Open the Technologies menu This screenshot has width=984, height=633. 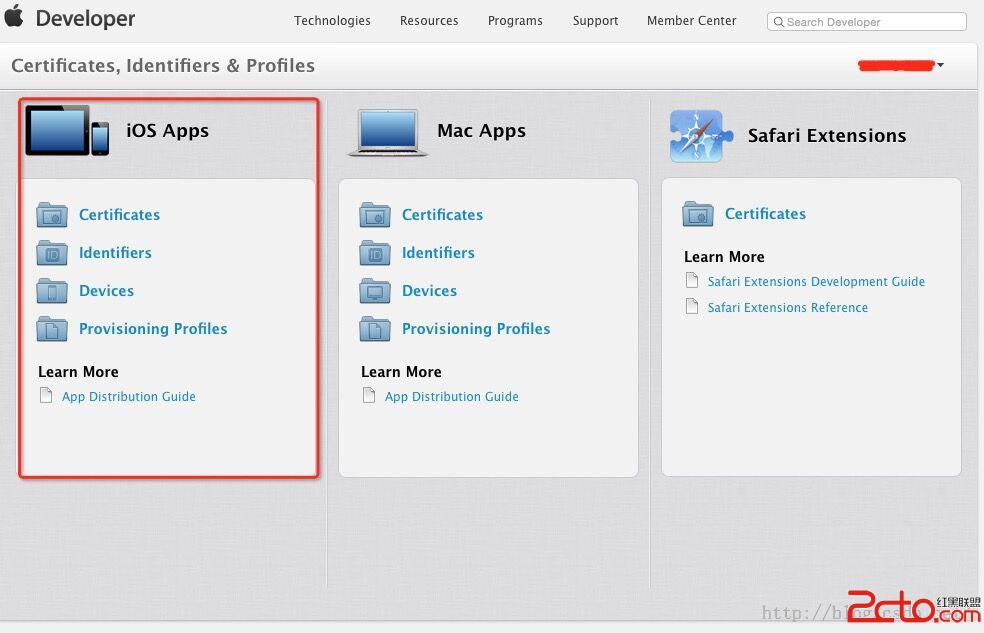pyautogui.click(x=332, y=21)
